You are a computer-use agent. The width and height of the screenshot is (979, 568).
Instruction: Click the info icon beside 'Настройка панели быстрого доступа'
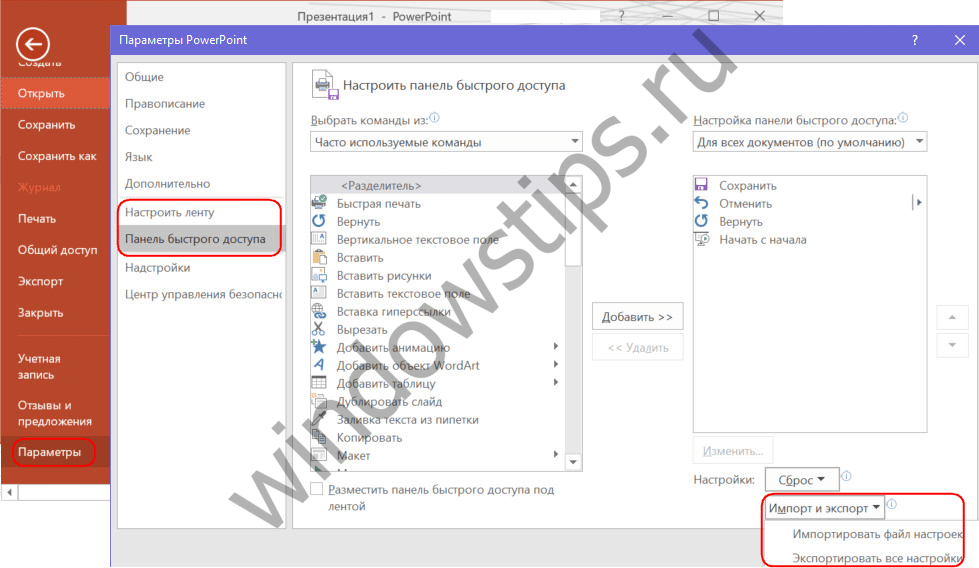coord(903,117)
